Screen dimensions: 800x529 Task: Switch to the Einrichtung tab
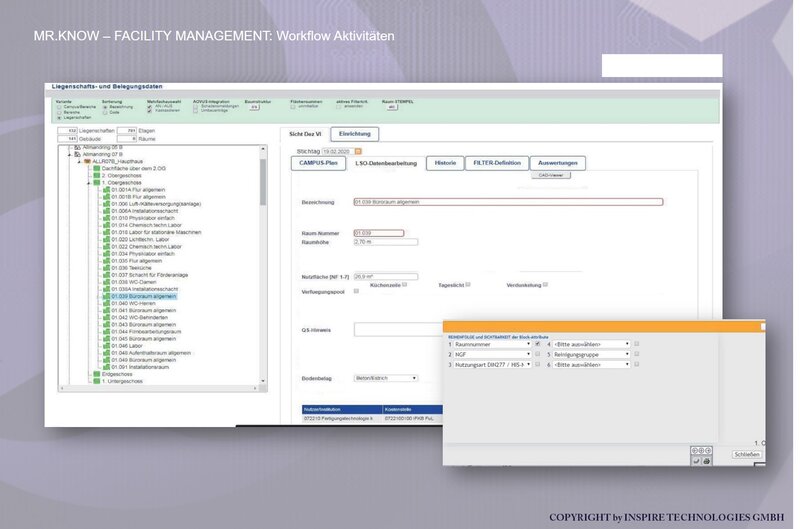[355, 134]
